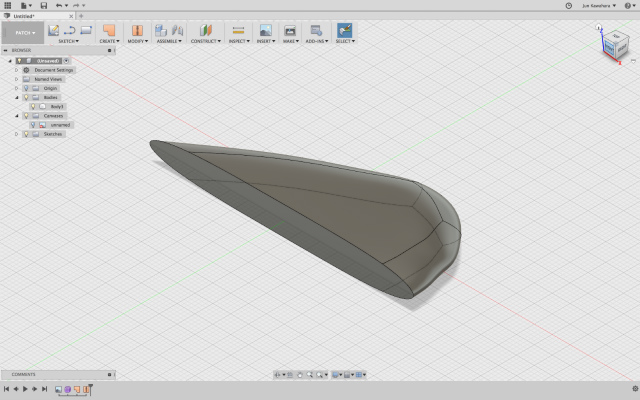Viewport: 640px width, 400px height.
Task: Open the PATCH workspace dropdown
Action: (x=23, y=33)
